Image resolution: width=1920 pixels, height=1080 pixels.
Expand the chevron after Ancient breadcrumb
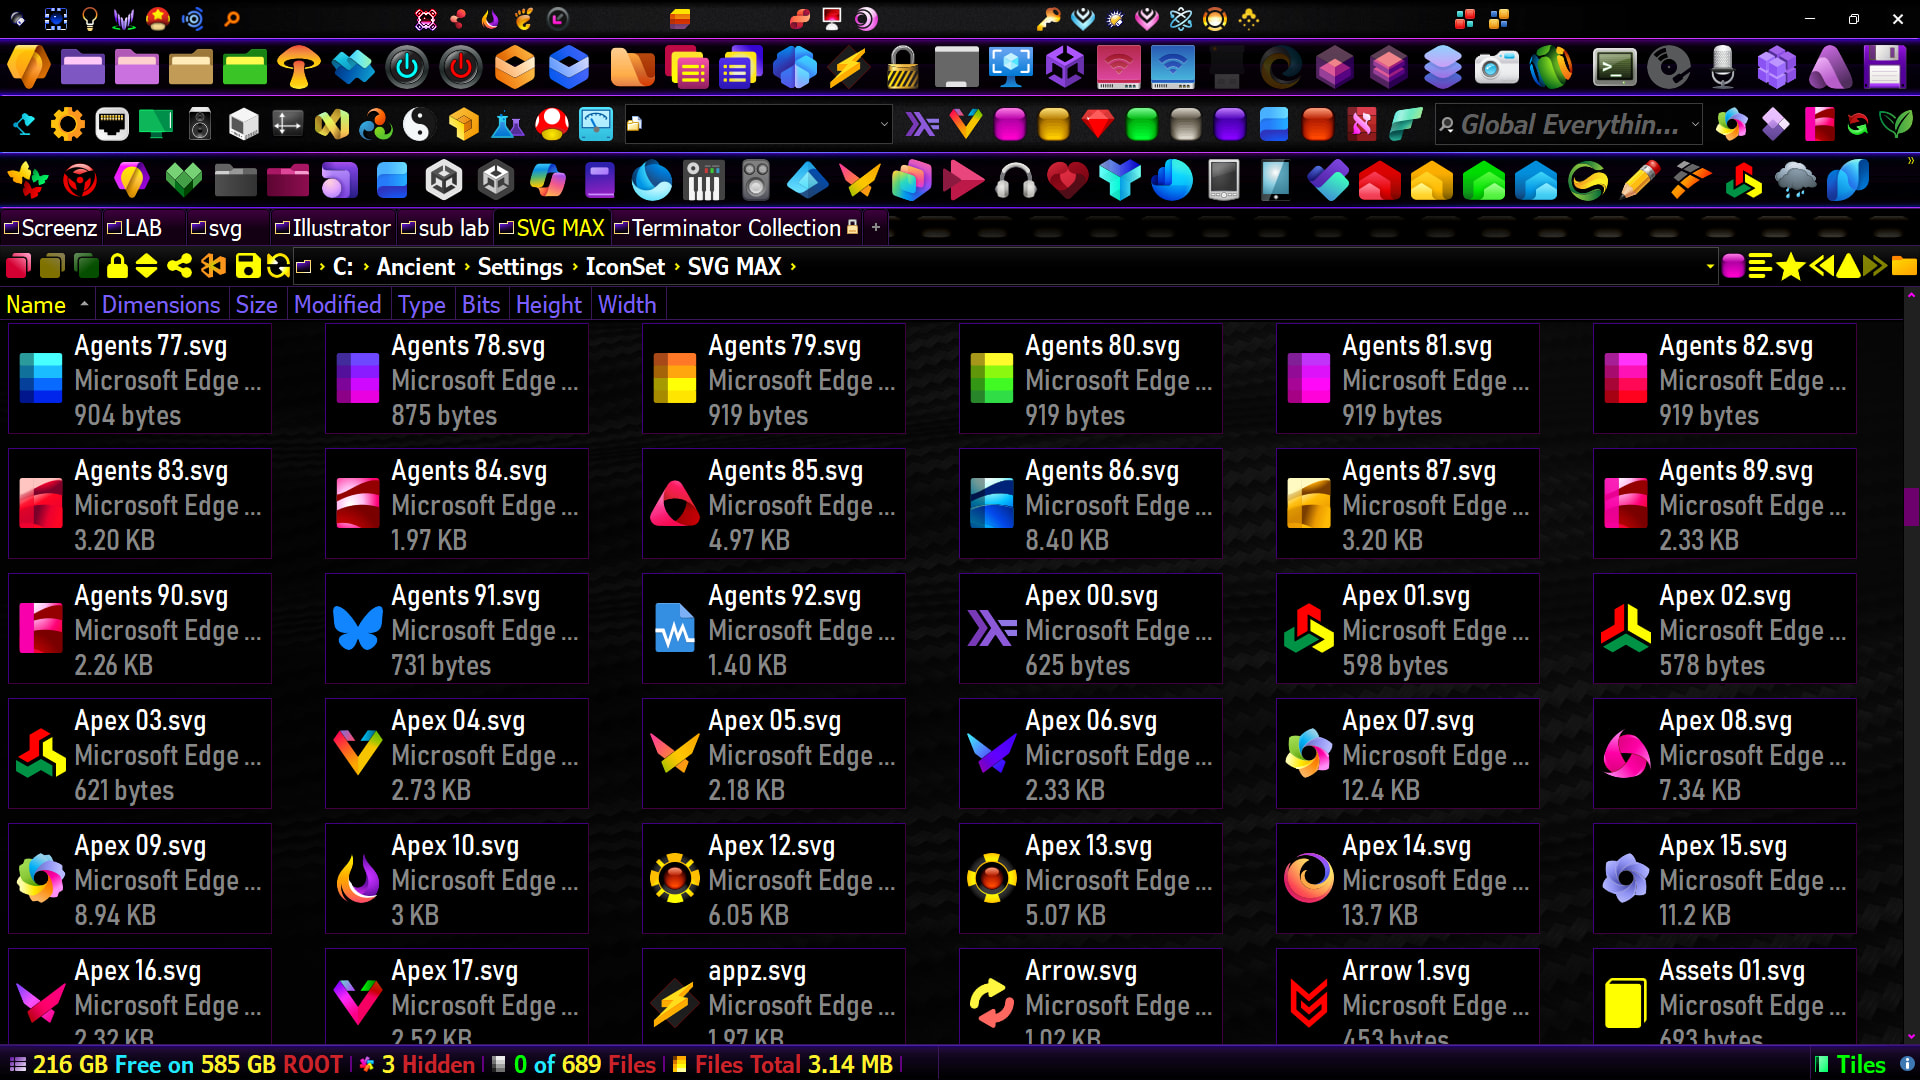[x=466, y=267]
